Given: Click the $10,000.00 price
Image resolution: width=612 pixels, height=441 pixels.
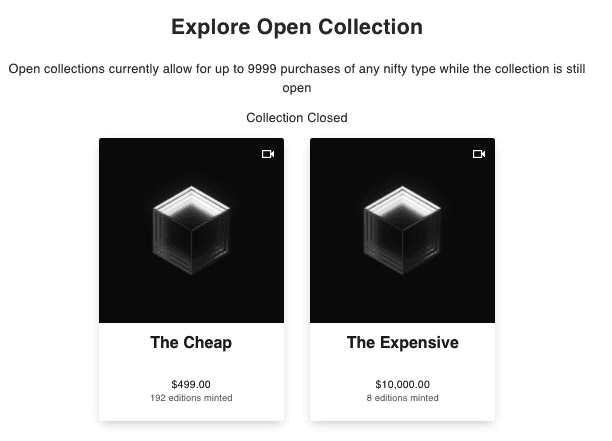Looking at the screenshot, I should pos(402,384).
